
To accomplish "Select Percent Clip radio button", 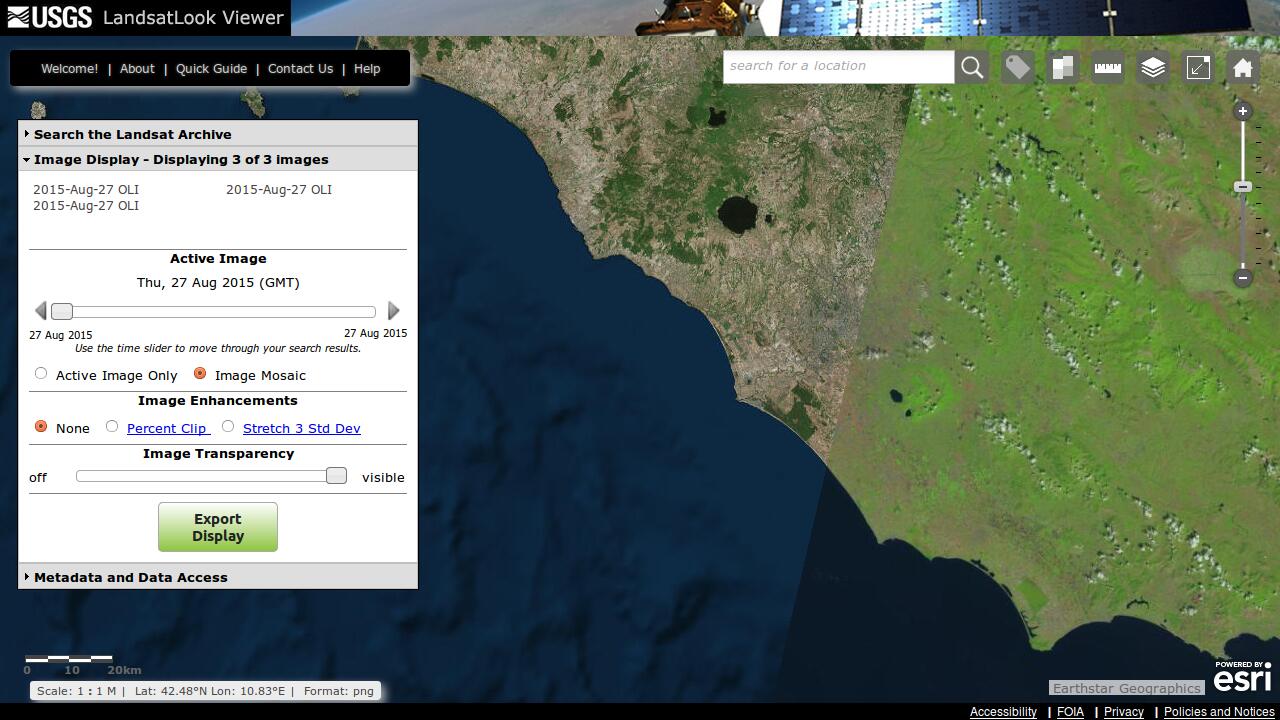I will 112,427.
